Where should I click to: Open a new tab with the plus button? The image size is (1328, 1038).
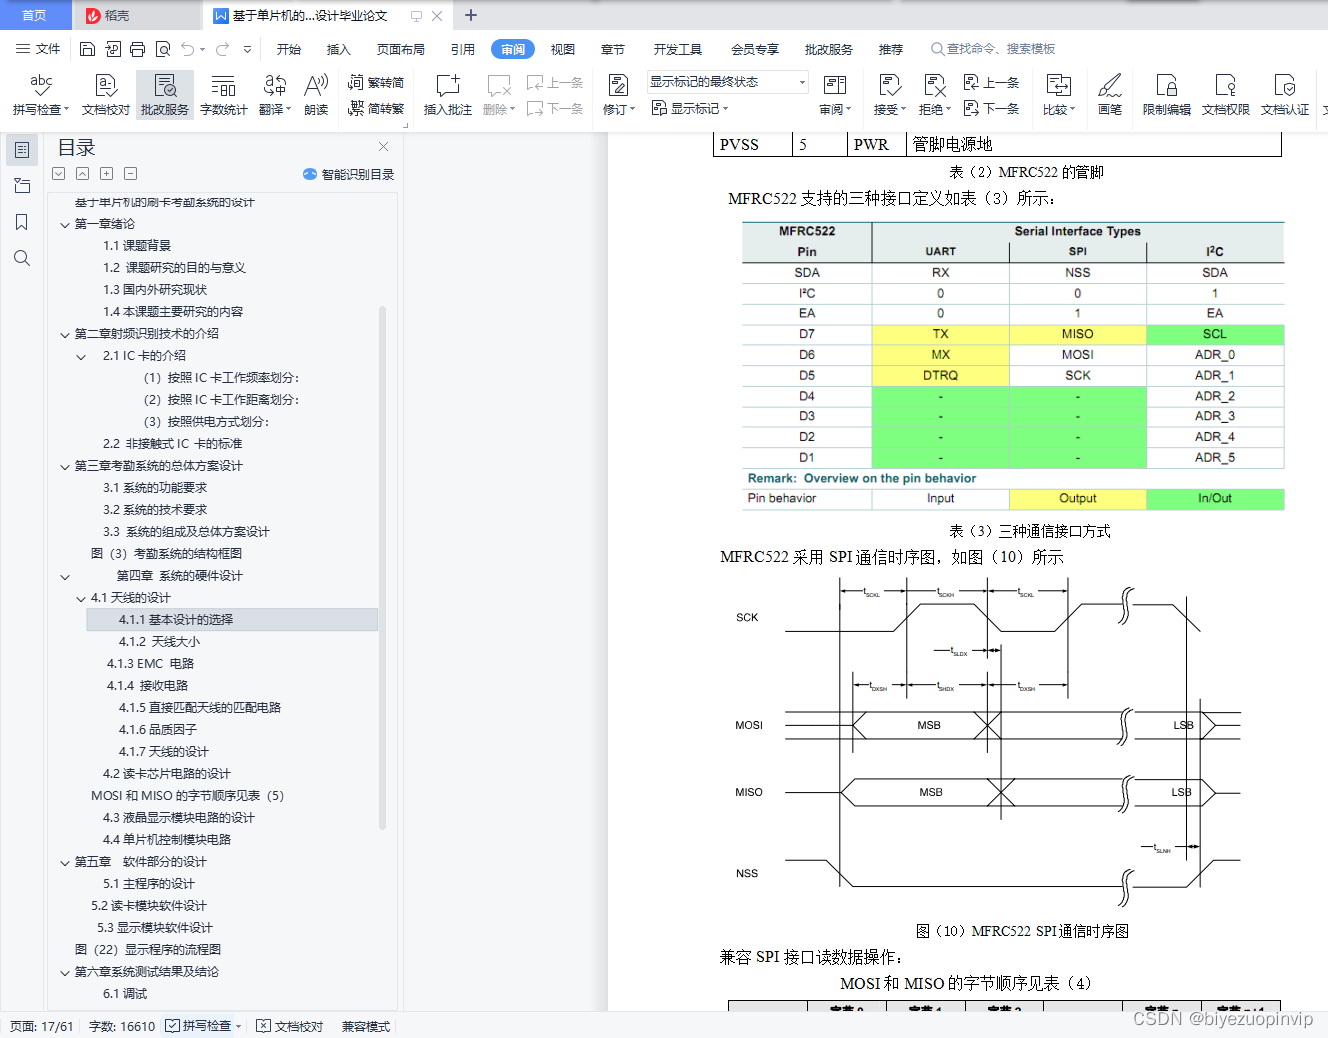(471, 15)
